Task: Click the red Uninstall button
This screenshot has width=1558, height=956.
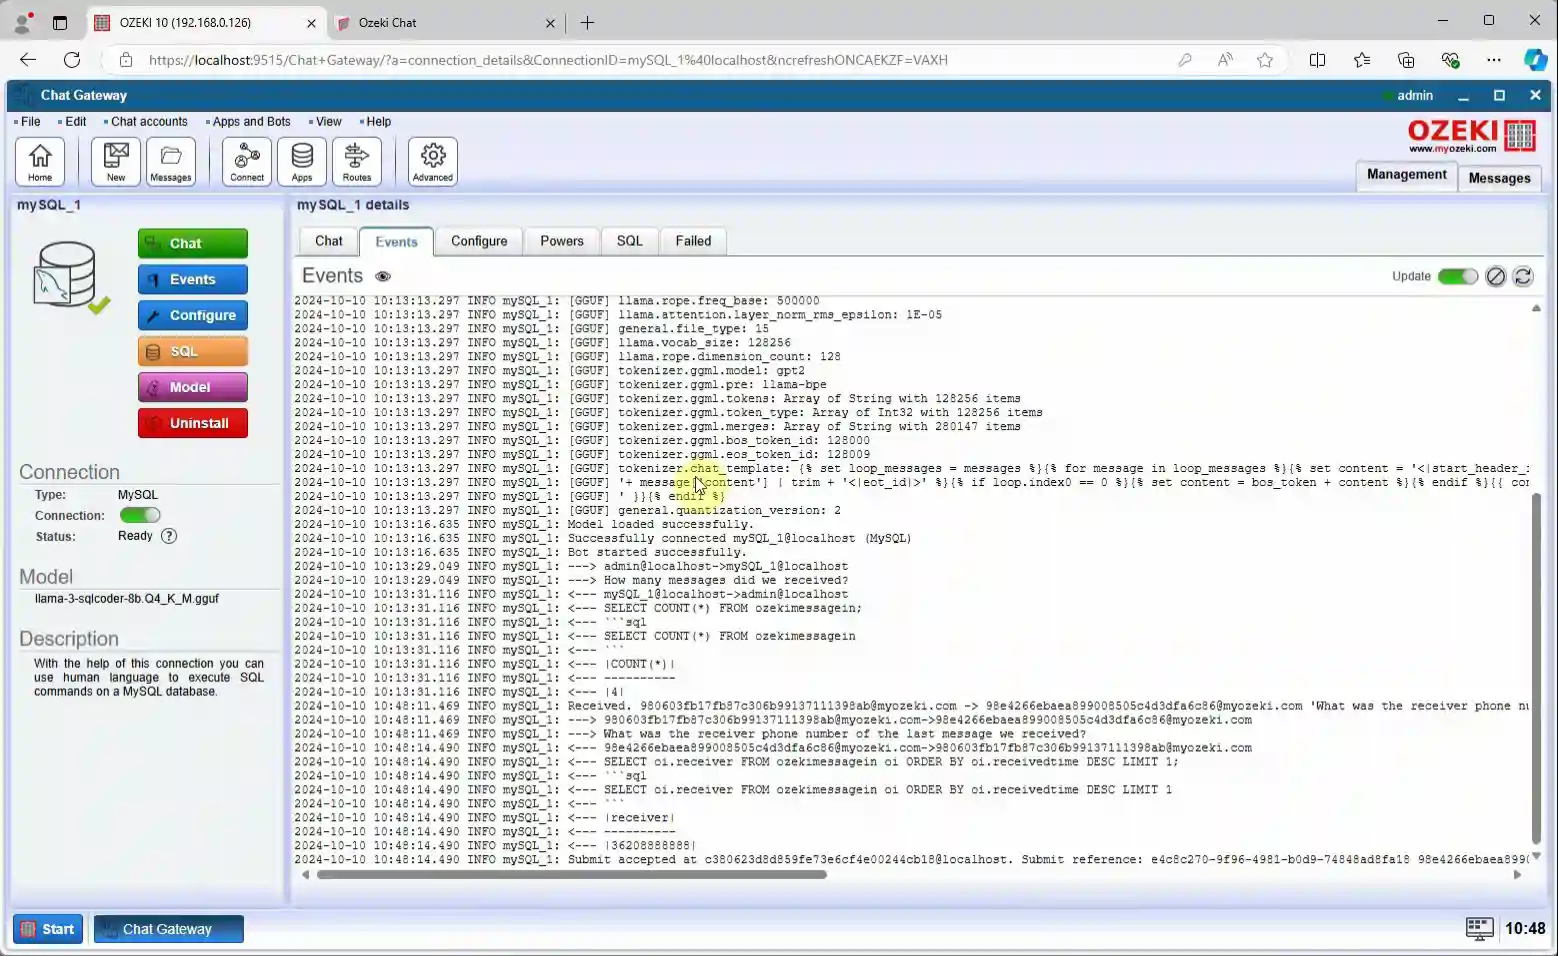Action: point(193,423)
